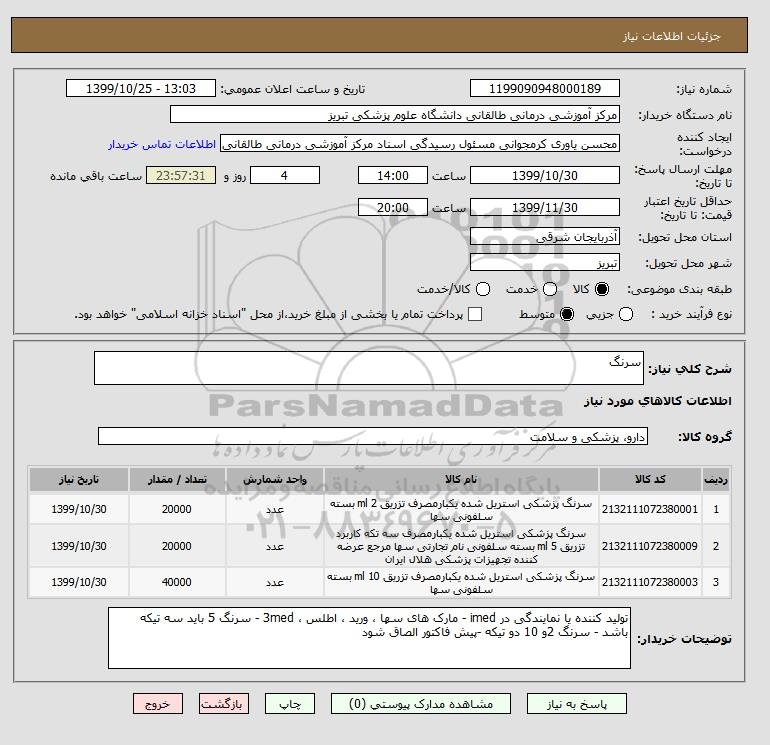The image size is (770, 745).
Task: Click the buyer organization name field
Action: tap(395, 114)
